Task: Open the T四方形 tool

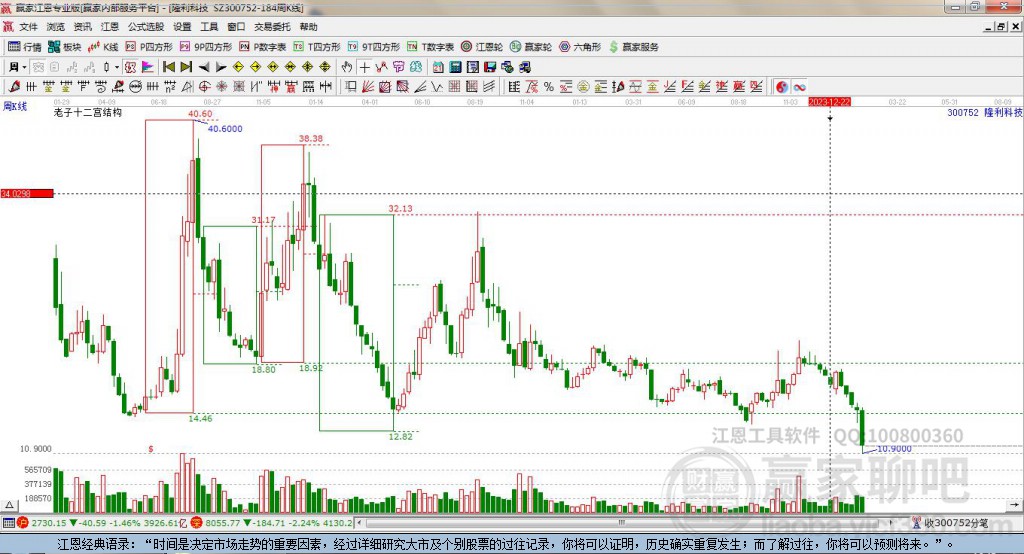Action: (317, 47)
